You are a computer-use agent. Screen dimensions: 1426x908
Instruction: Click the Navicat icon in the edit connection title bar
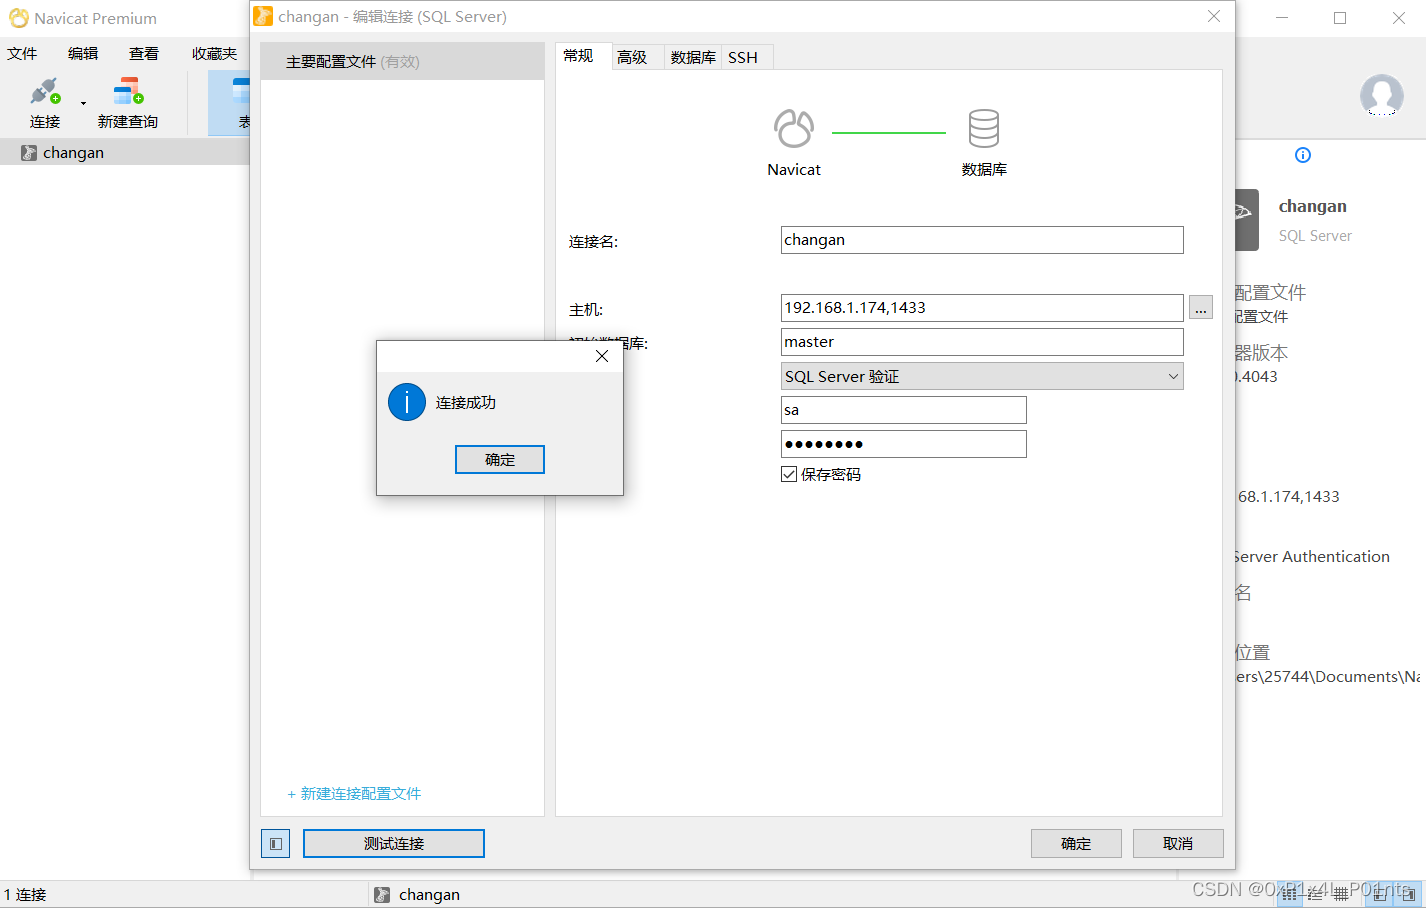(x=263, y=16)
